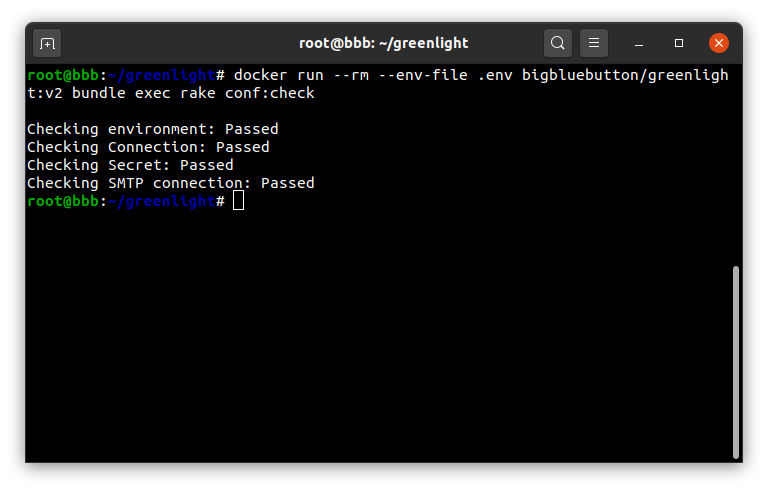Minimize the terminal window
Screen dimensions: 768x491
(639, 44)
